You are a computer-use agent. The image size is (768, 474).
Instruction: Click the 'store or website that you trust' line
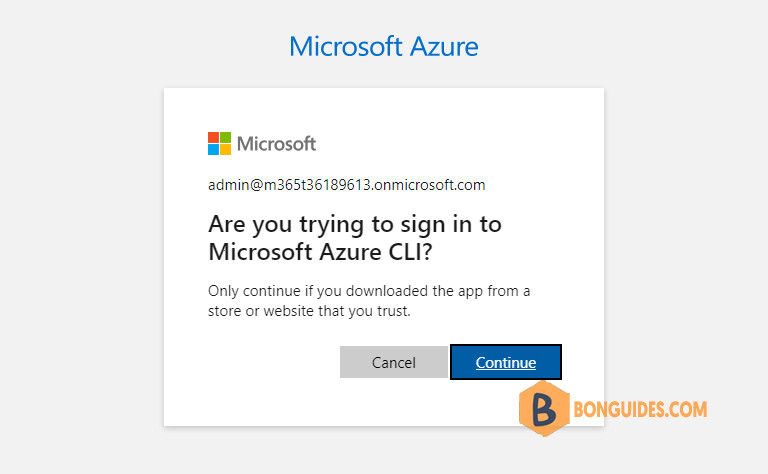309,311
